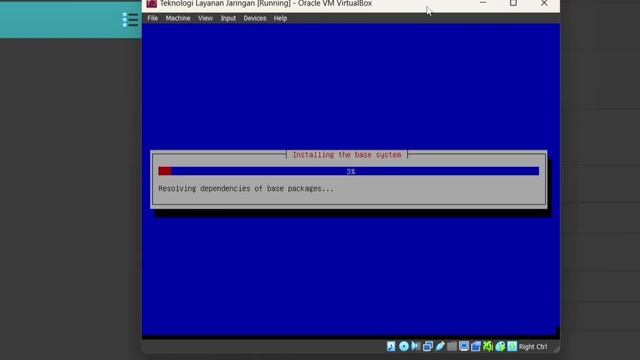The image size is (640, 360).
Task: Click the USB devices plug icon
Action: pyautogui.click(x=440, y=347)
